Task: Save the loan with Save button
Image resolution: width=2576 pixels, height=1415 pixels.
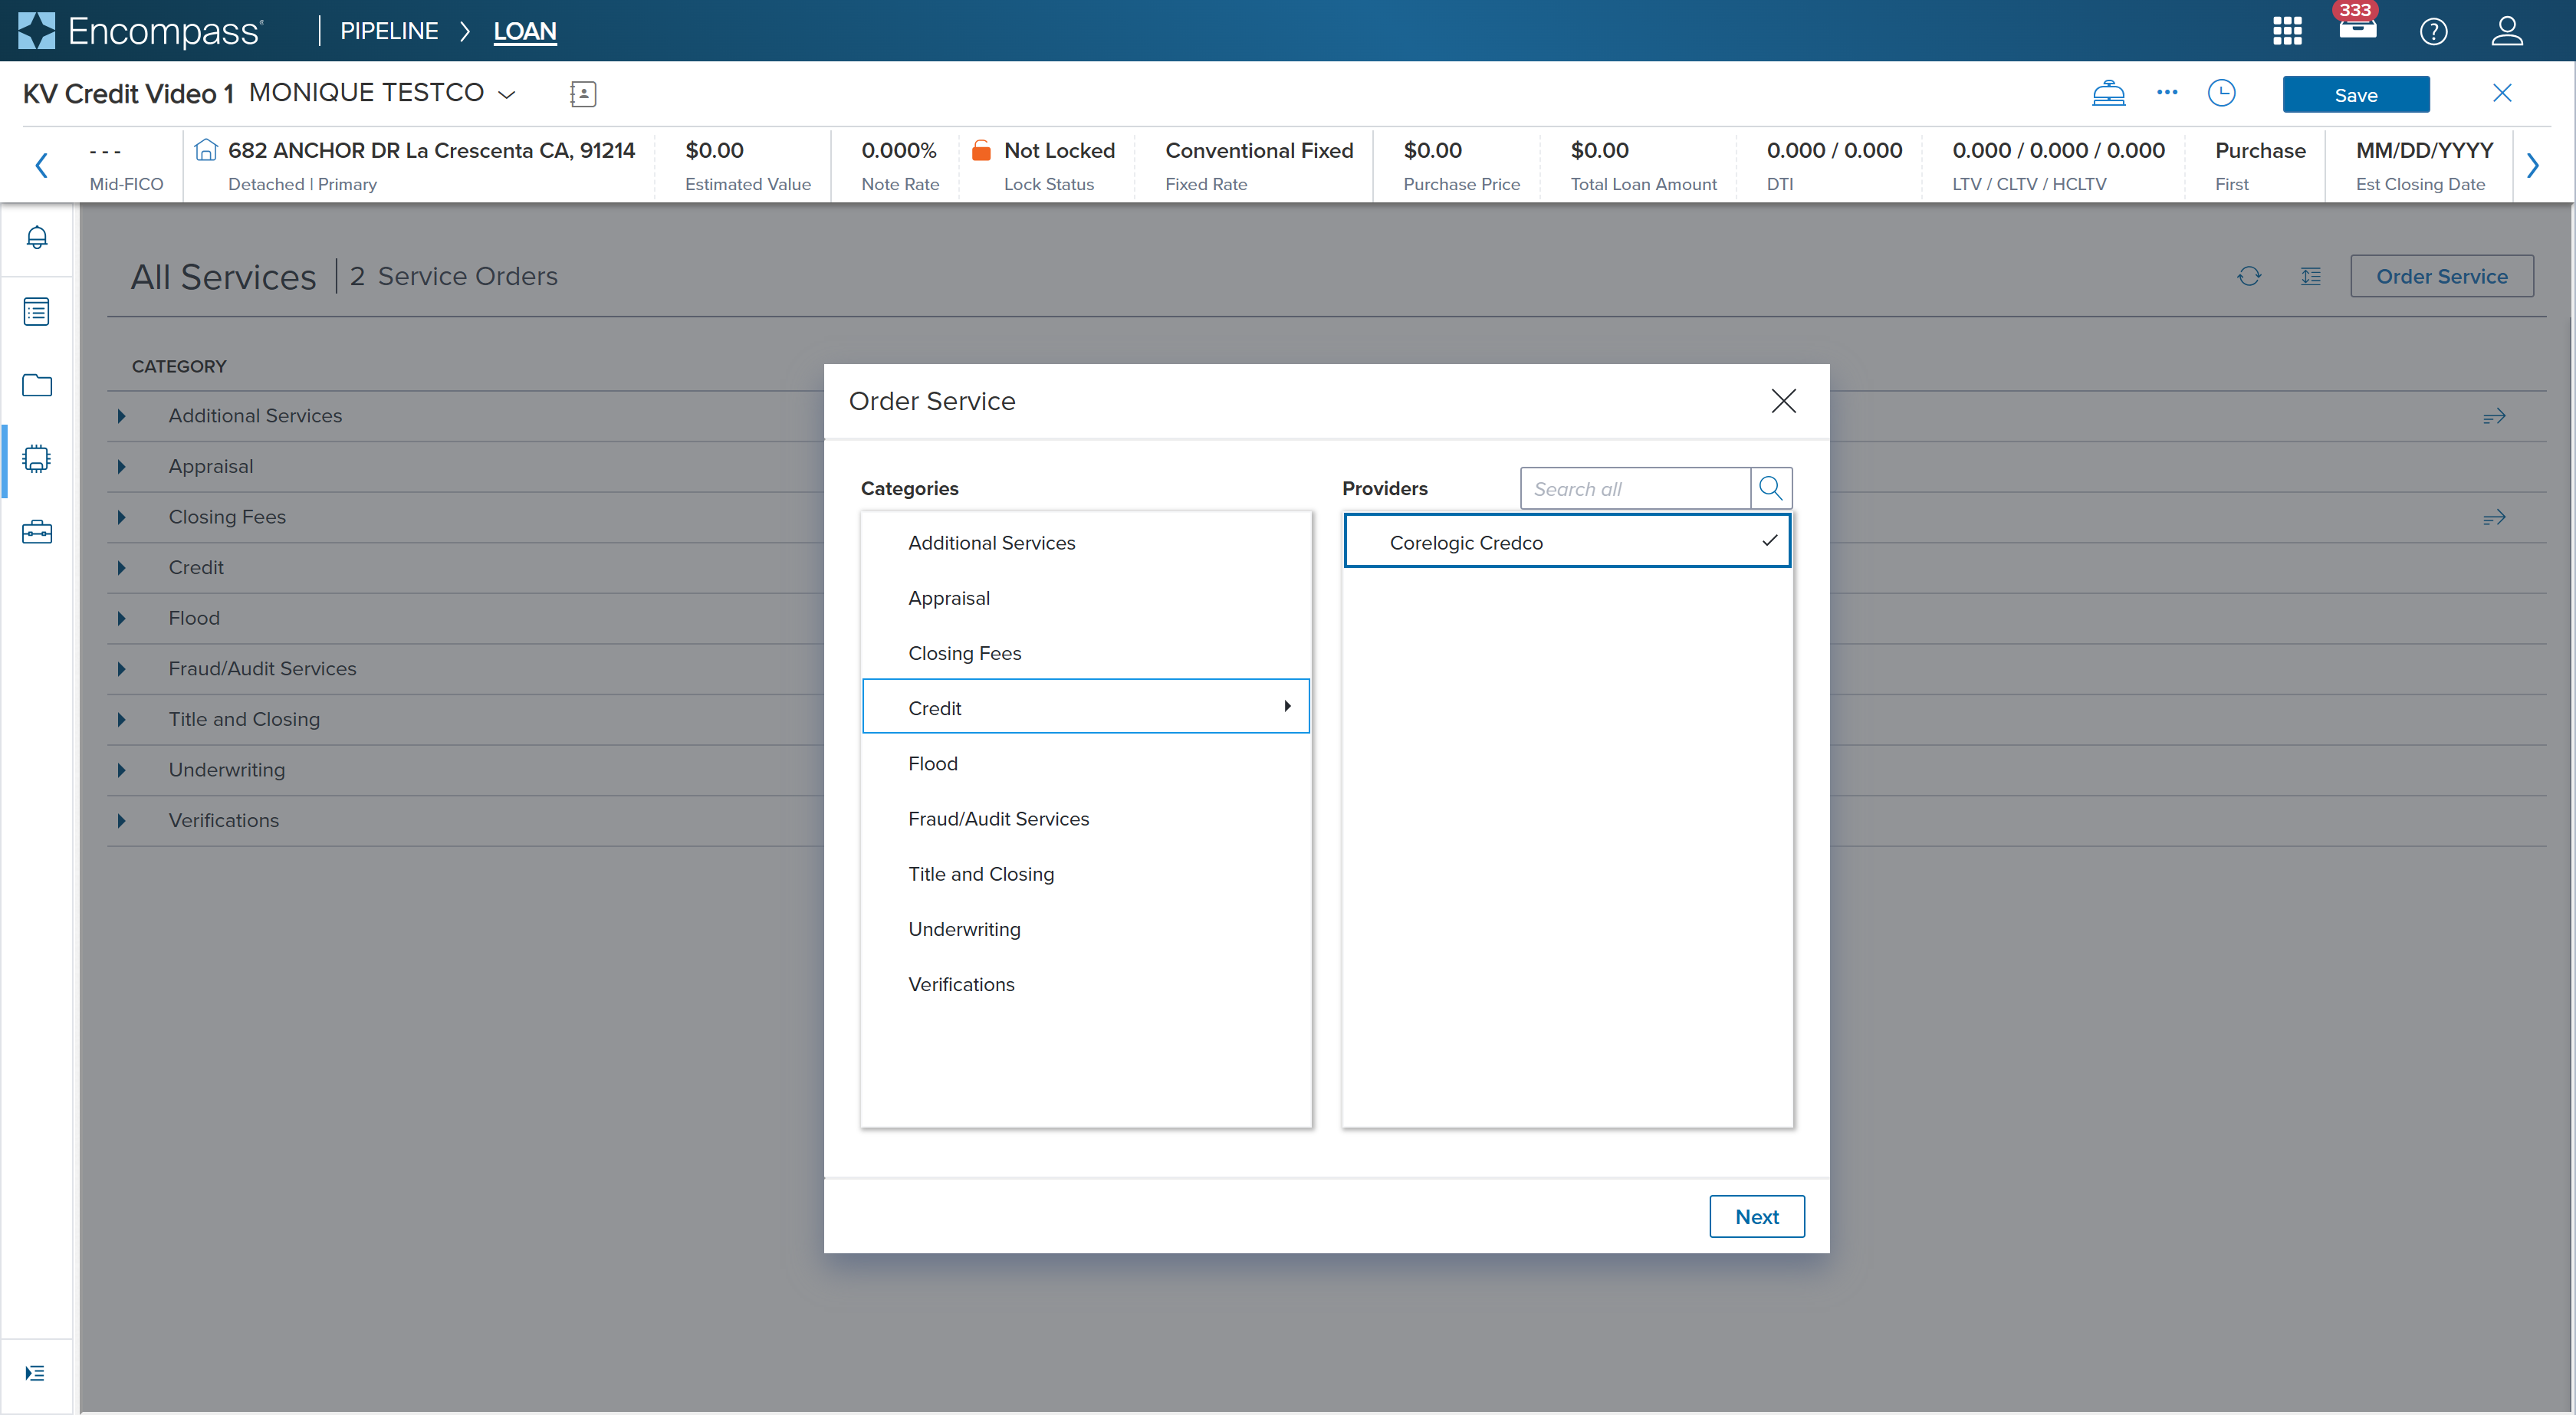Action: pos(2355,95)
